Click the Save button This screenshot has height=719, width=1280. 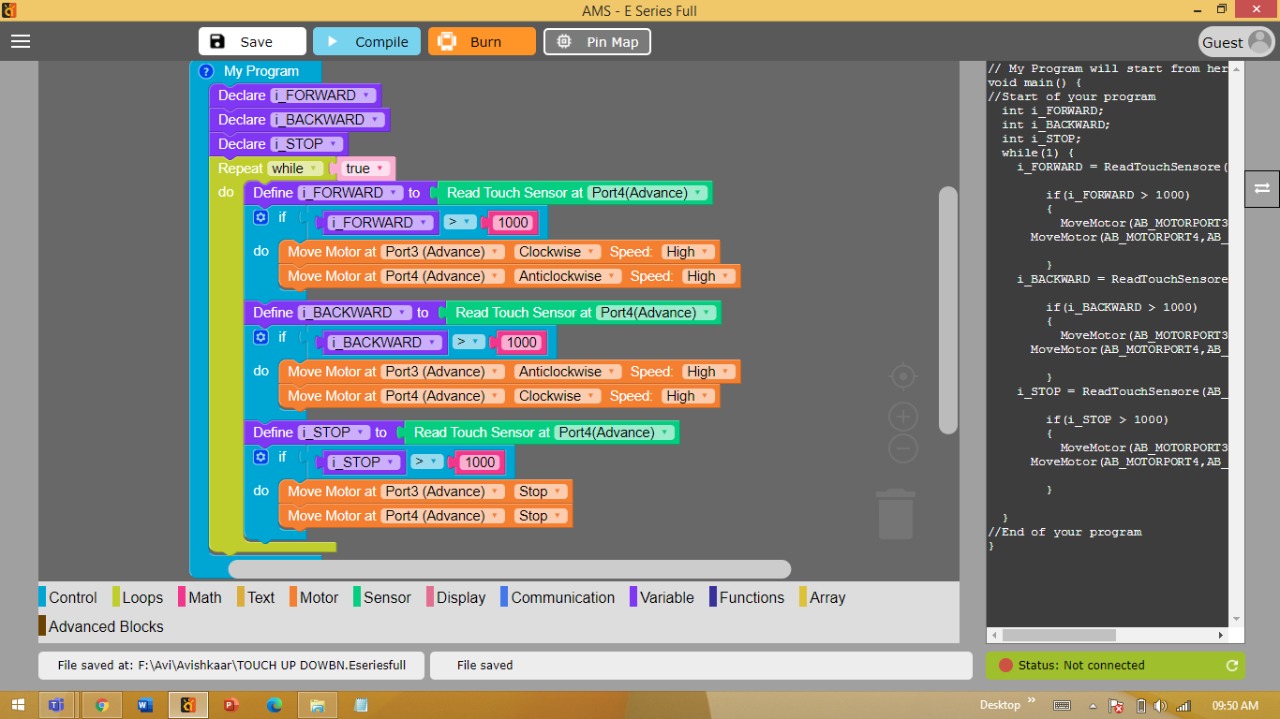click(252, 41)
